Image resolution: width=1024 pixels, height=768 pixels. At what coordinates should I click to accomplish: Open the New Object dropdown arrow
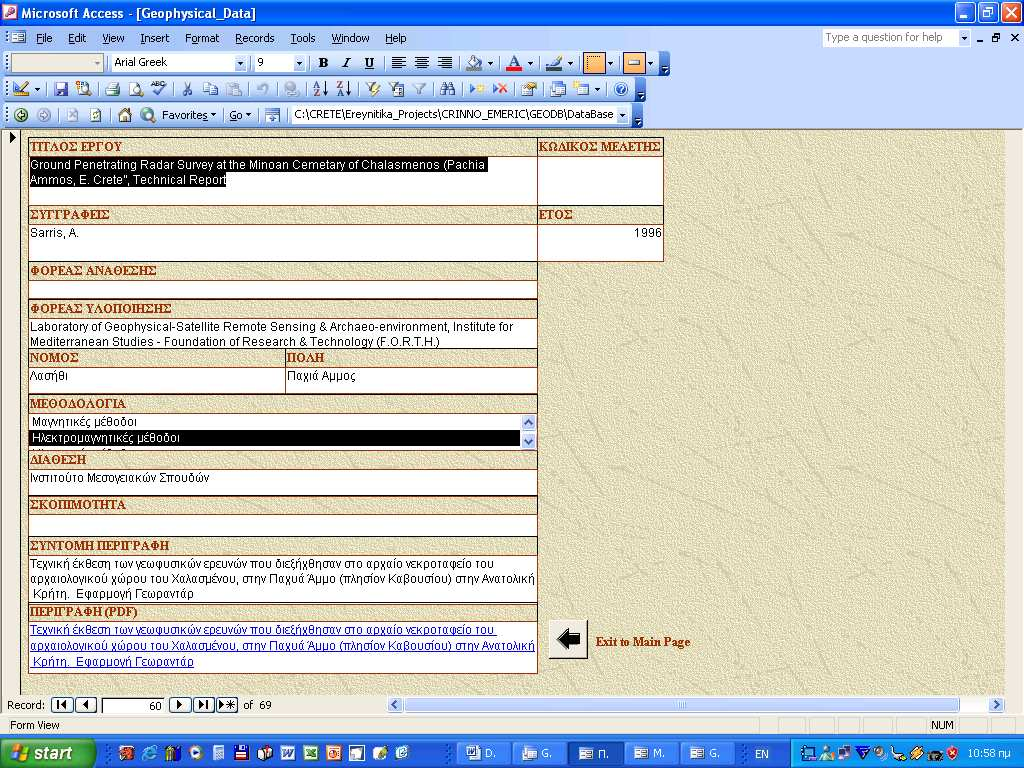(597, 89)
